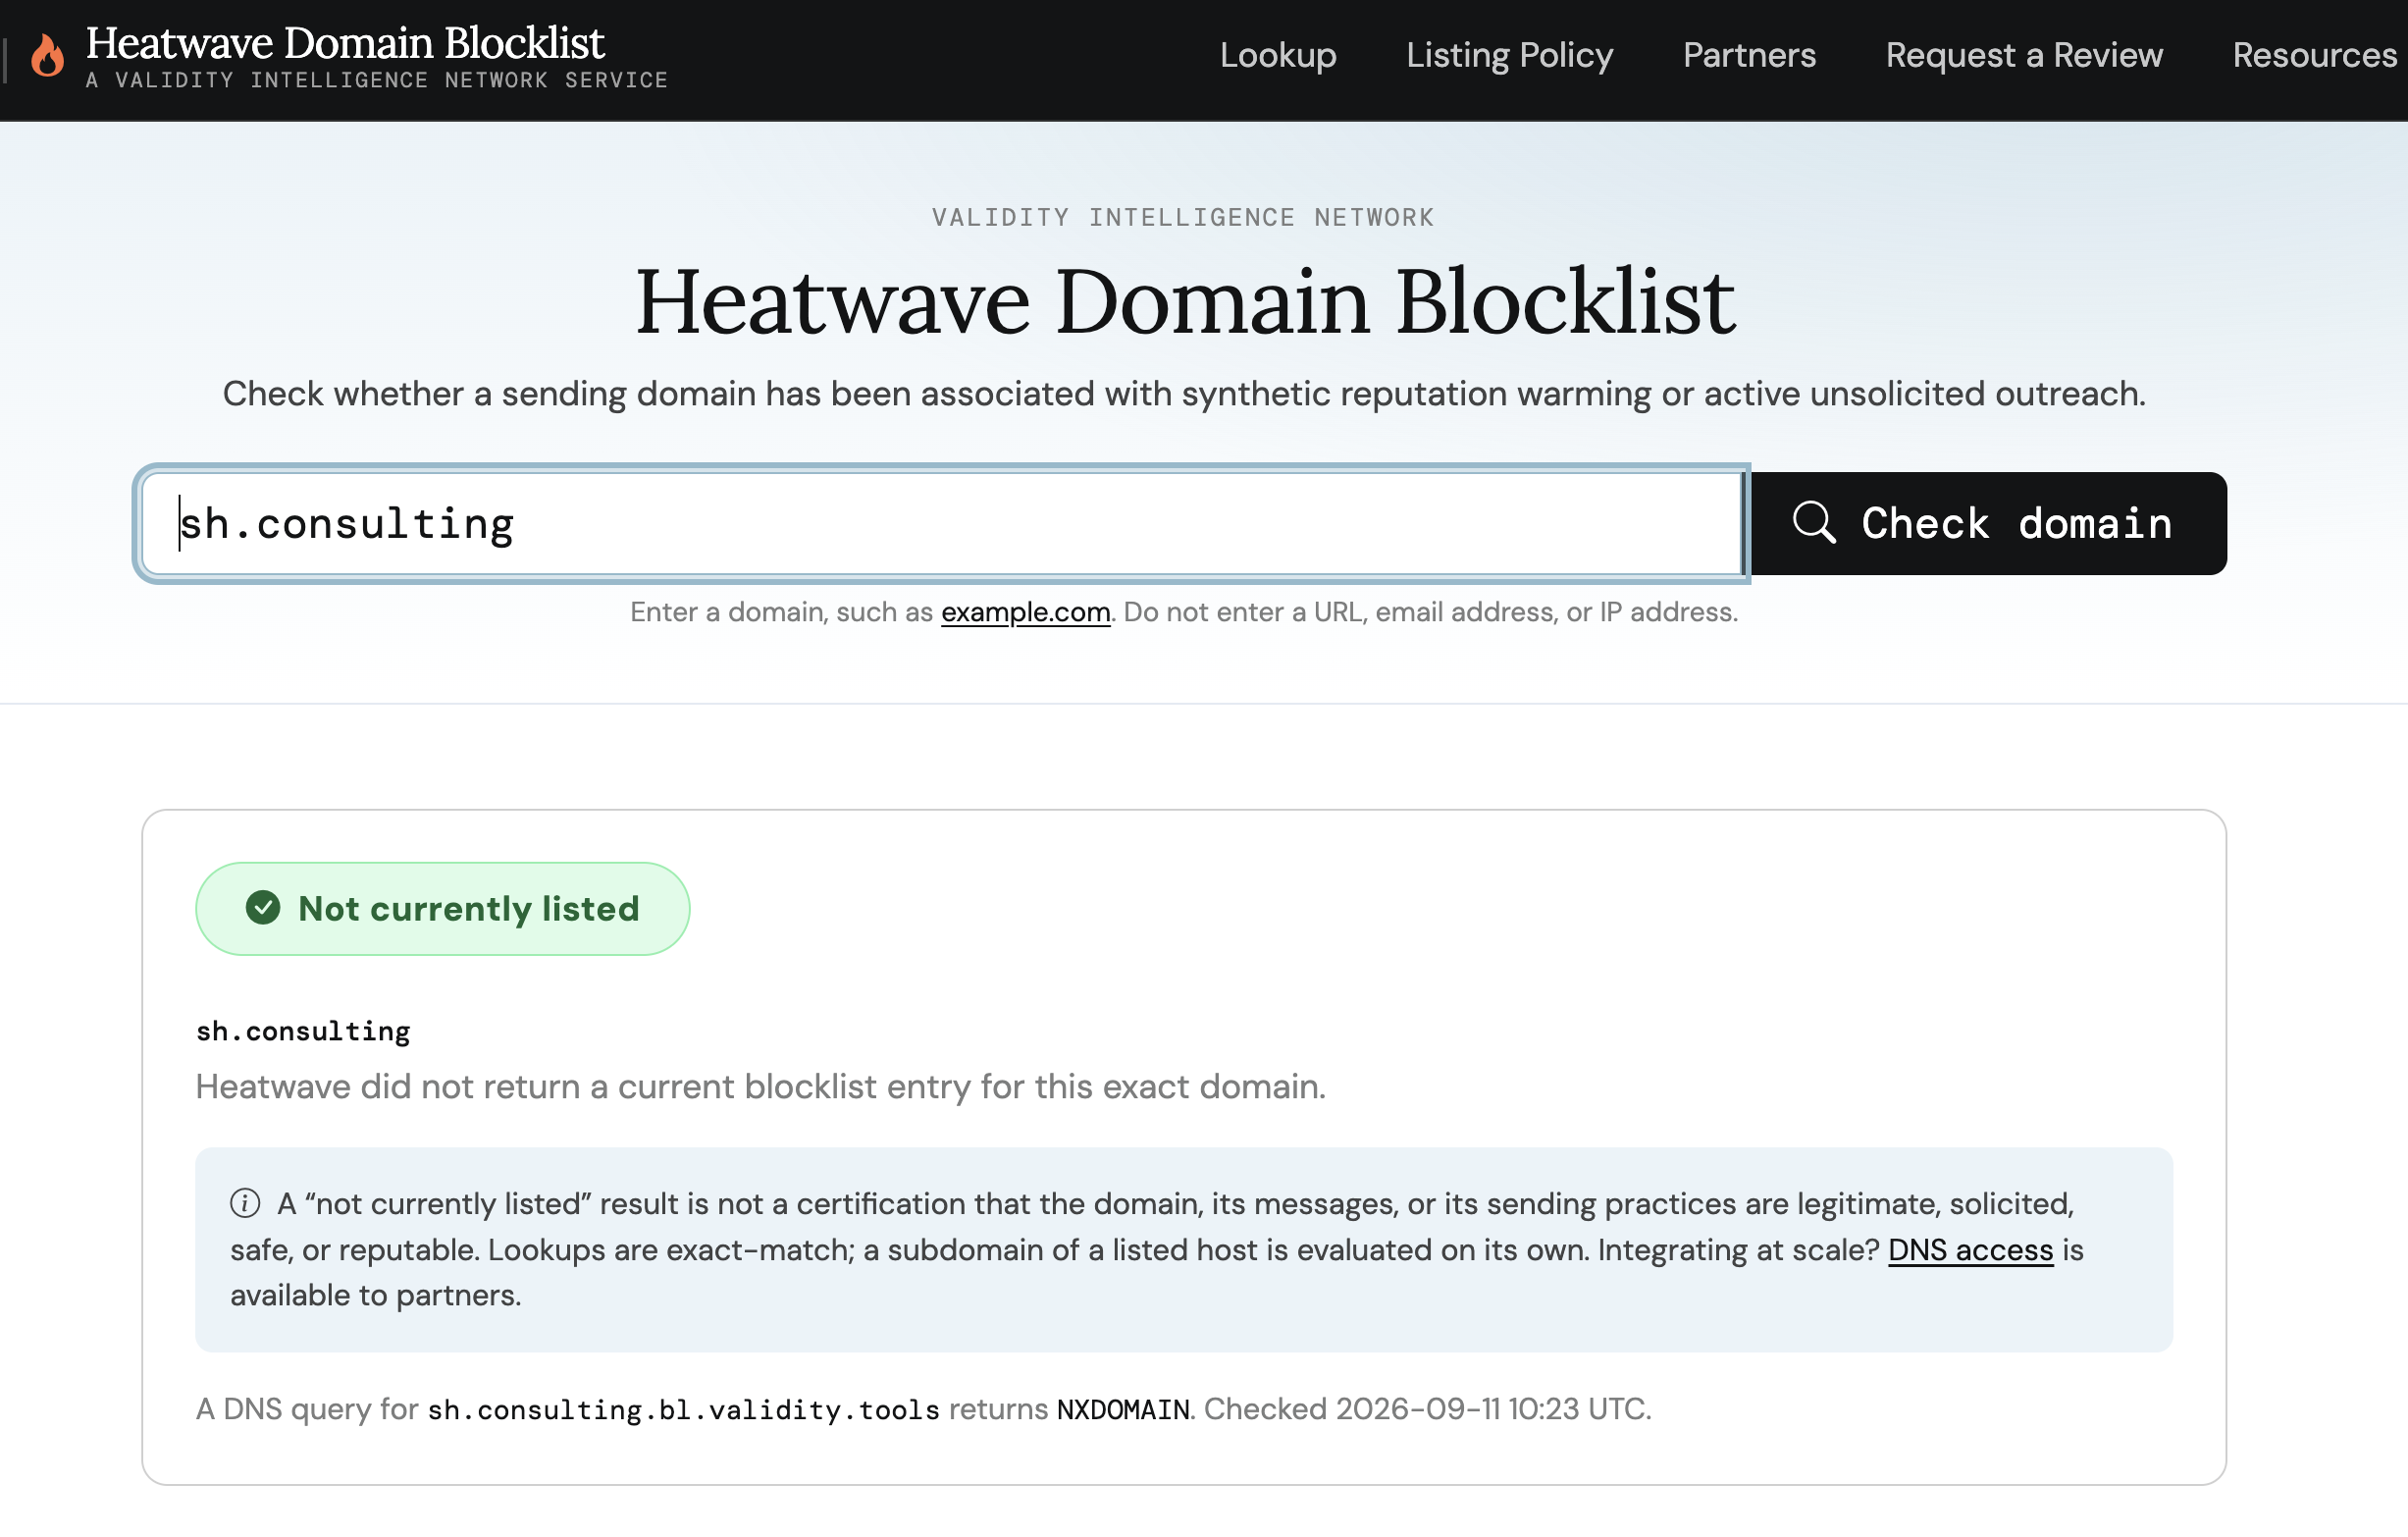
Task: Focus the domain lookup input field
Action: [x=943, y=523]
